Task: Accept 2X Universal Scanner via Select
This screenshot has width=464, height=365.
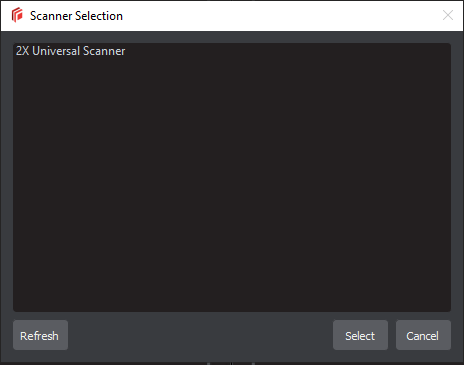Action: click(x=360, y=335)
